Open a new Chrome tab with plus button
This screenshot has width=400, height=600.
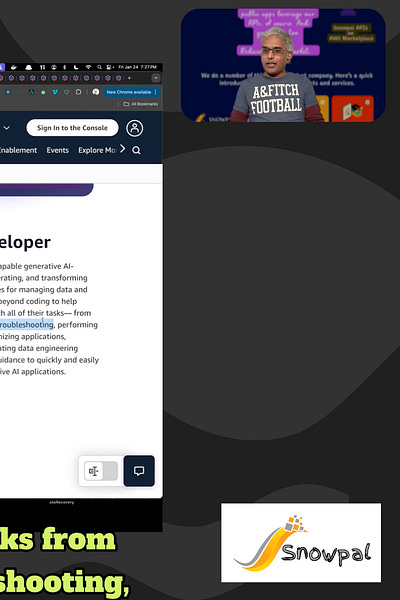129,78
